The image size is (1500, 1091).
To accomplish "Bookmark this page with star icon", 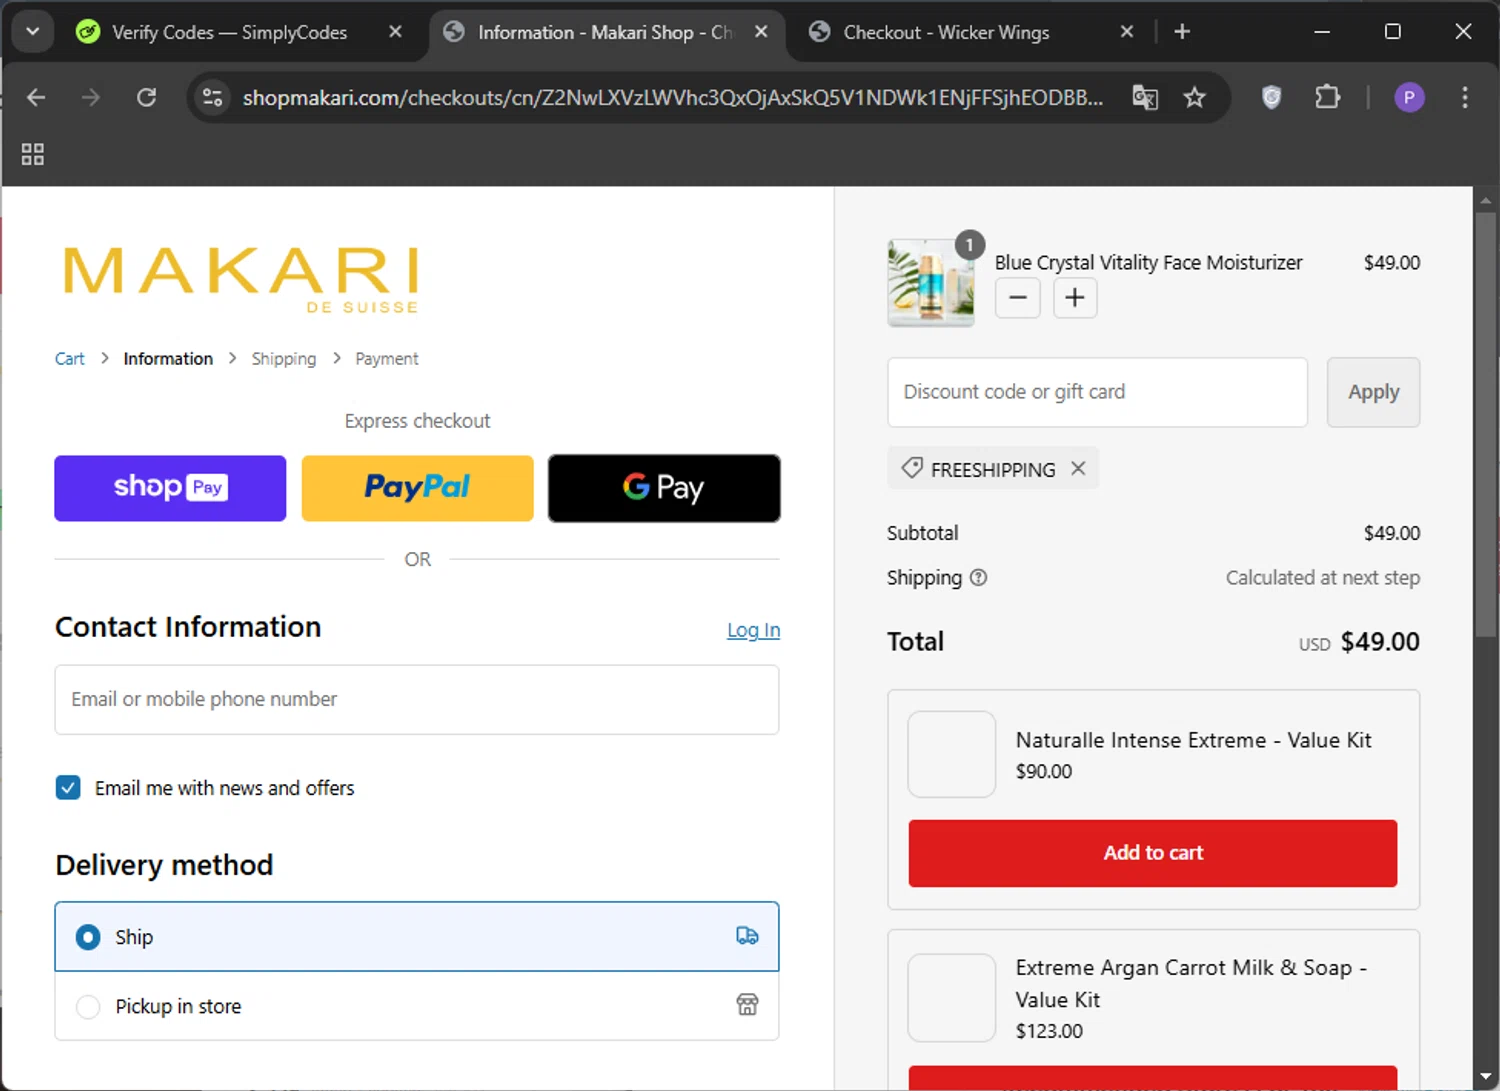I will 1194,97.
